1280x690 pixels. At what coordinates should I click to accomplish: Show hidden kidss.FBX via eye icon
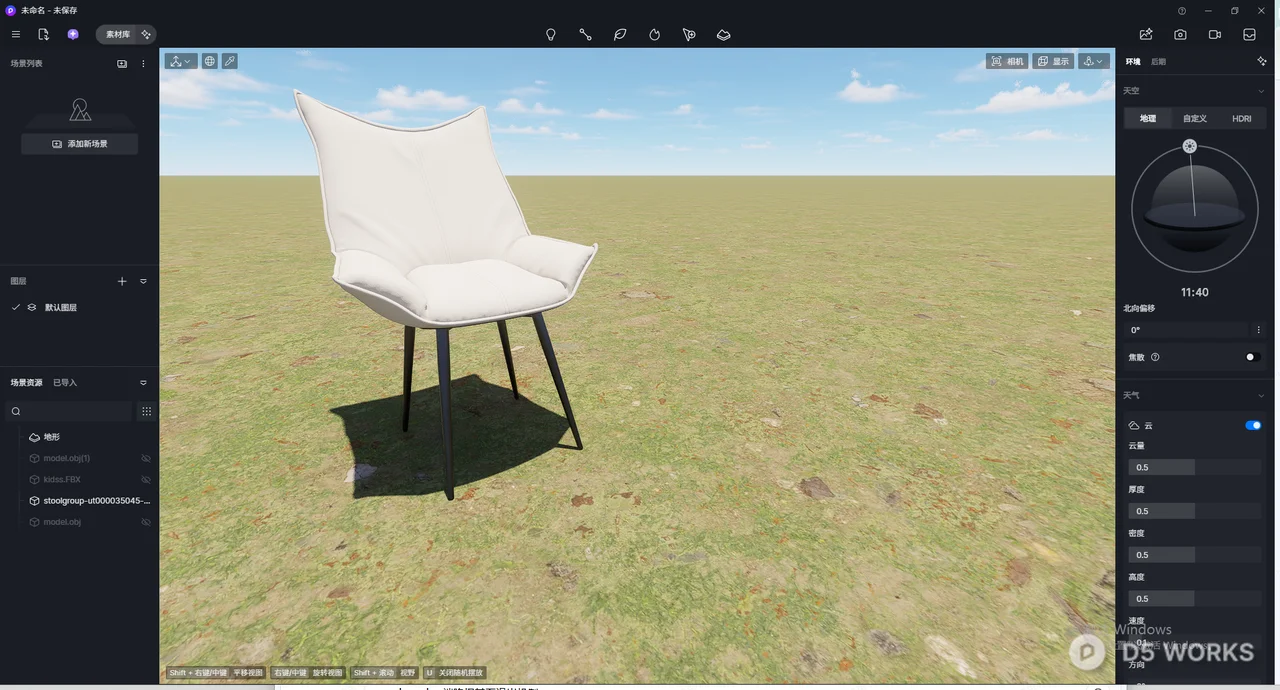click(146, 479)
